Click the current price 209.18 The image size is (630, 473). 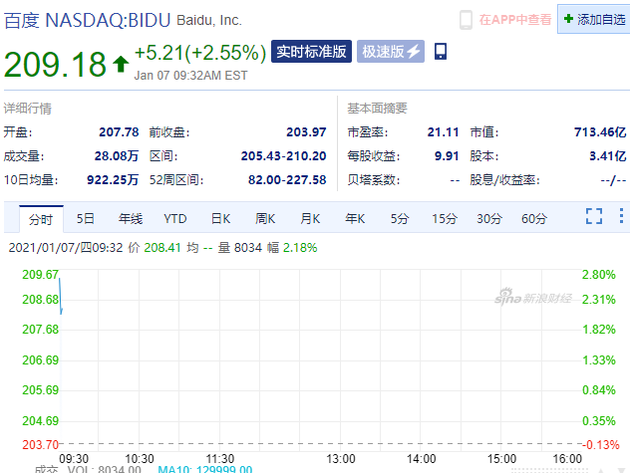pyautogui.click(x=55, y=64)
